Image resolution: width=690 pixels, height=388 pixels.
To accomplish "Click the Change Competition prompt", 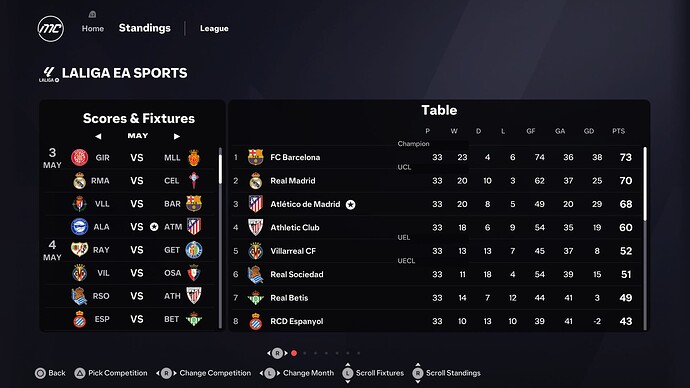I will point(203,373).
